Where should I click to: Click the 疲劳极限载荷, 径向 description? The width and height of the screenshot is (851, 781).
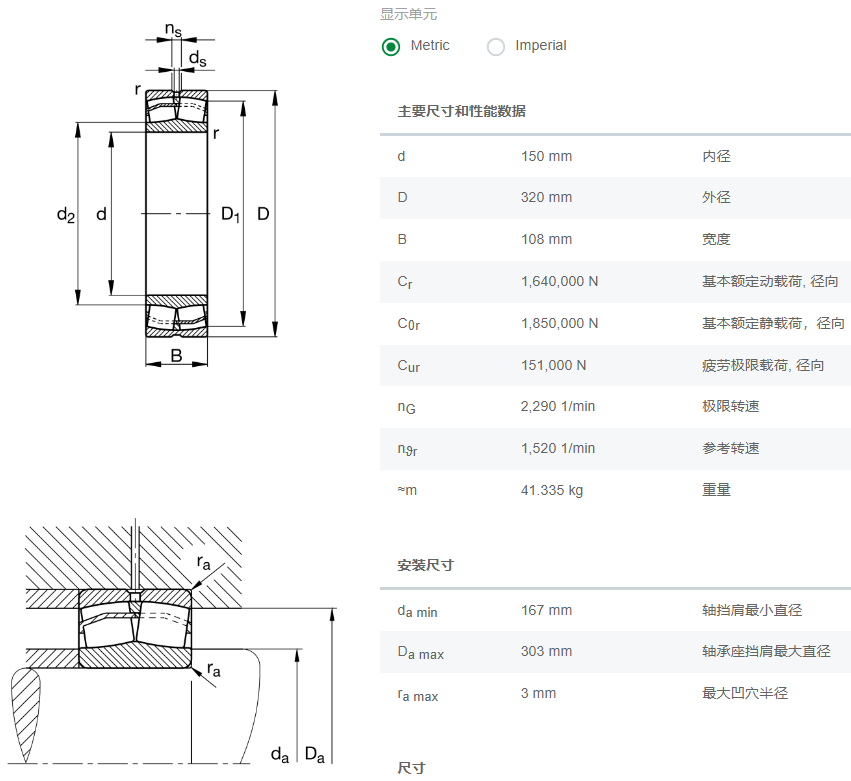click(763, 365)
